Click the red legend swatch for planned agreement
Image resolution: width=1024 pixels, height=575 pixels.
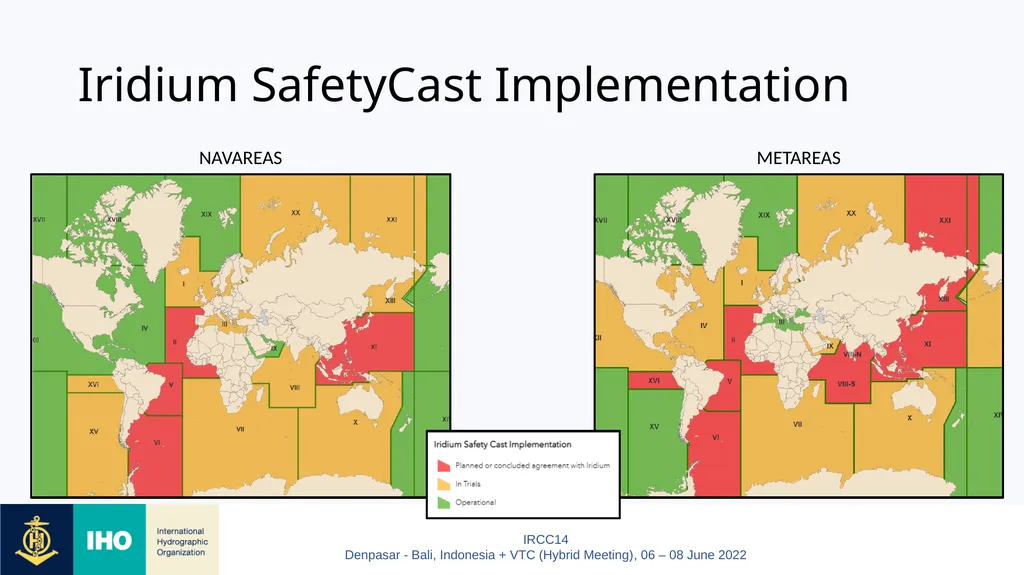pyautogui.click(x=443, y=465)
